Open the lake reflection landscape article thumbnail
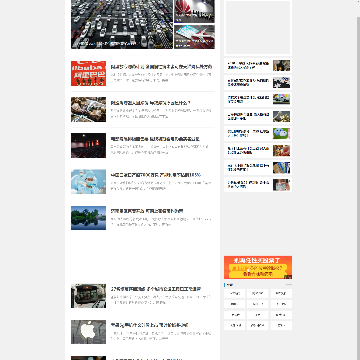This screenshot has height=360, width=360. 88,218
